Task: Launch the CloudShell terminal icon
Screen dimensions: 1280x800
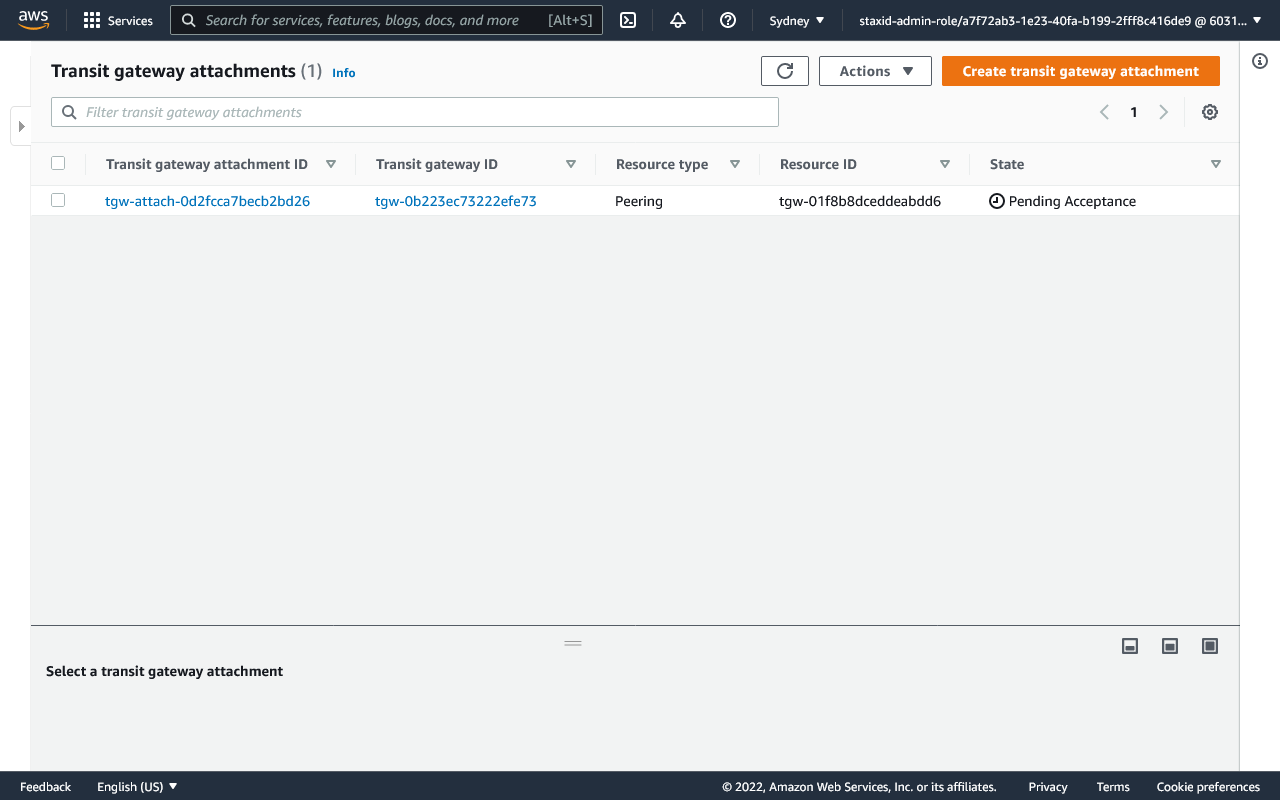Action: tap(628, 20)
